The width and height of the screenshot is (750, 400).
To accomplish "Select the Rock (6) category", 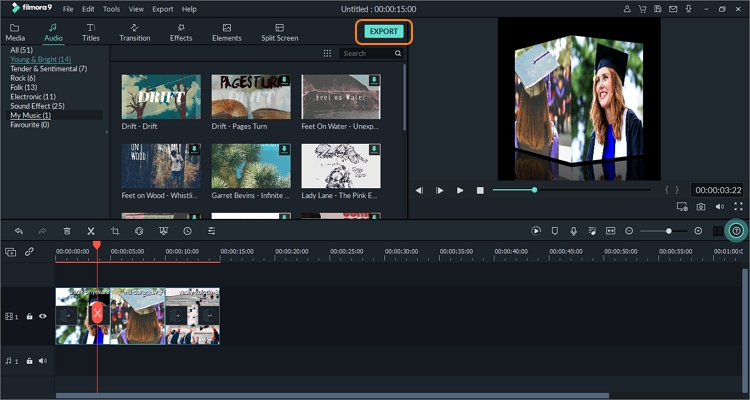I will click(x=23, y=78).
